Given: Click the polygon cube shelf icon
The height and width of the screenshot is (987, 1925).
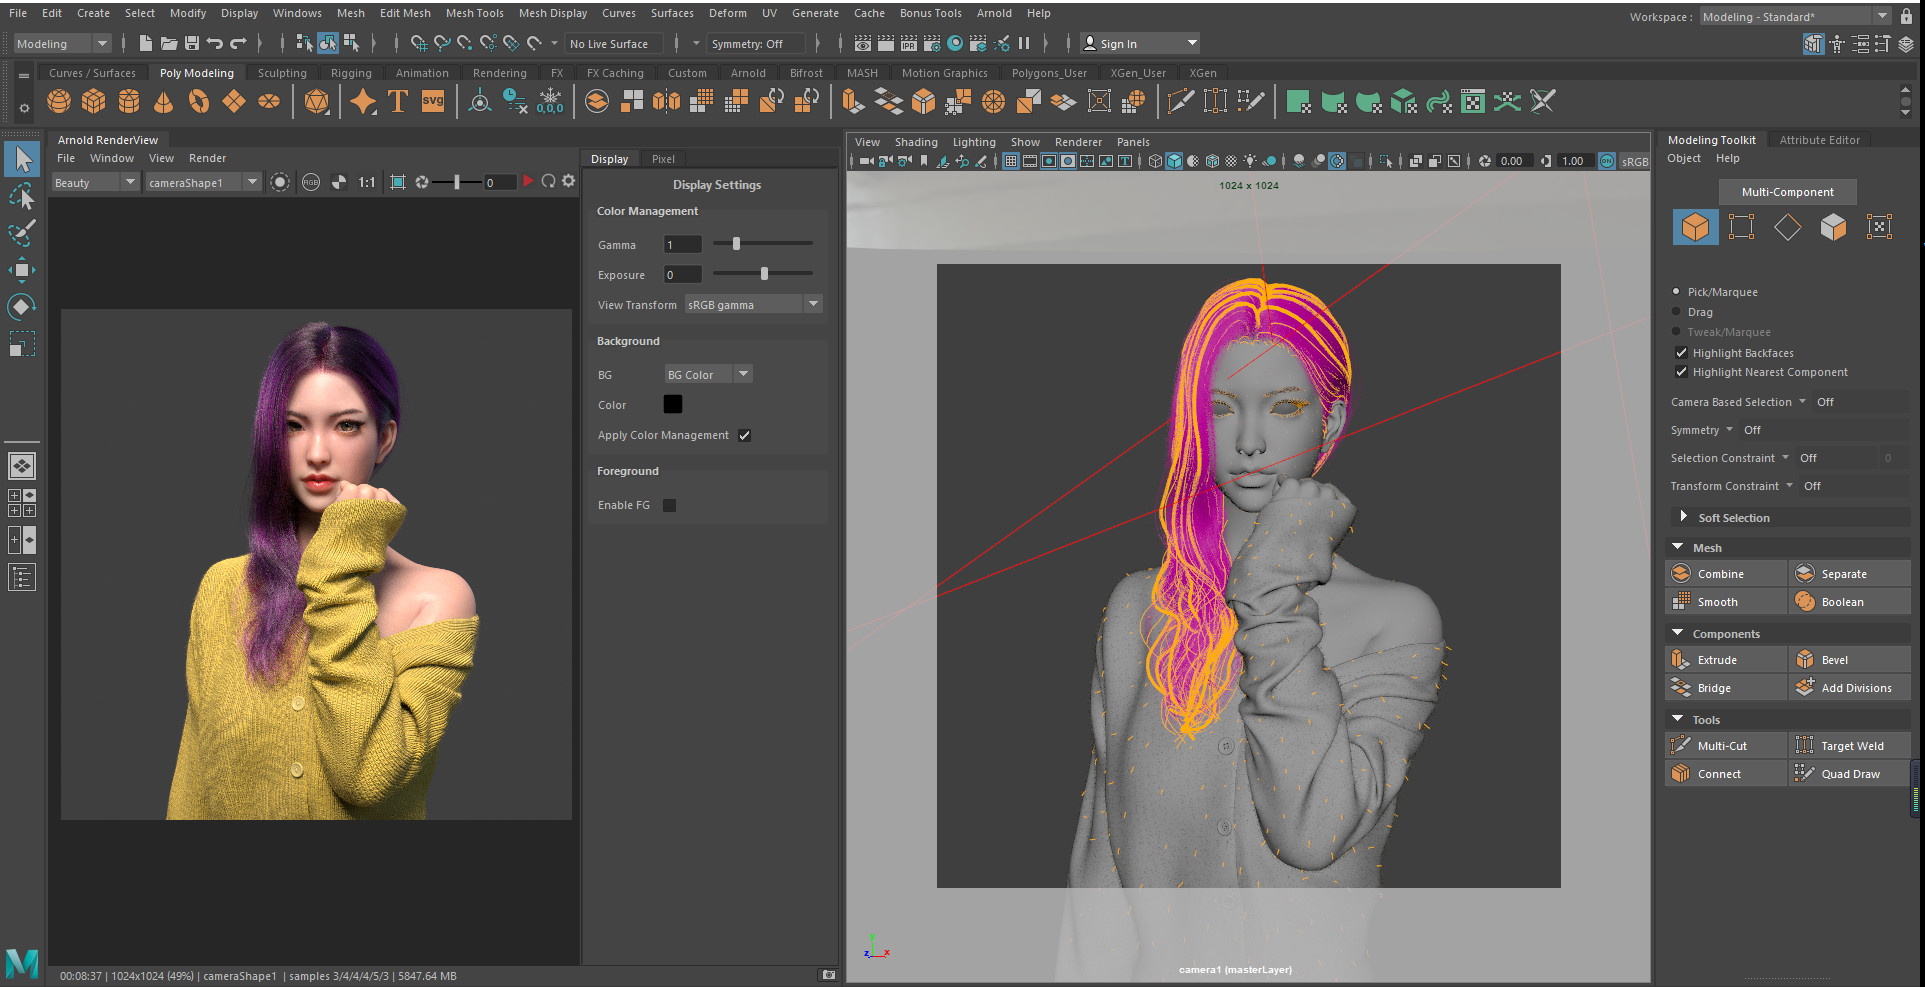Looking at the screenshot, I should tap(94, 102).
